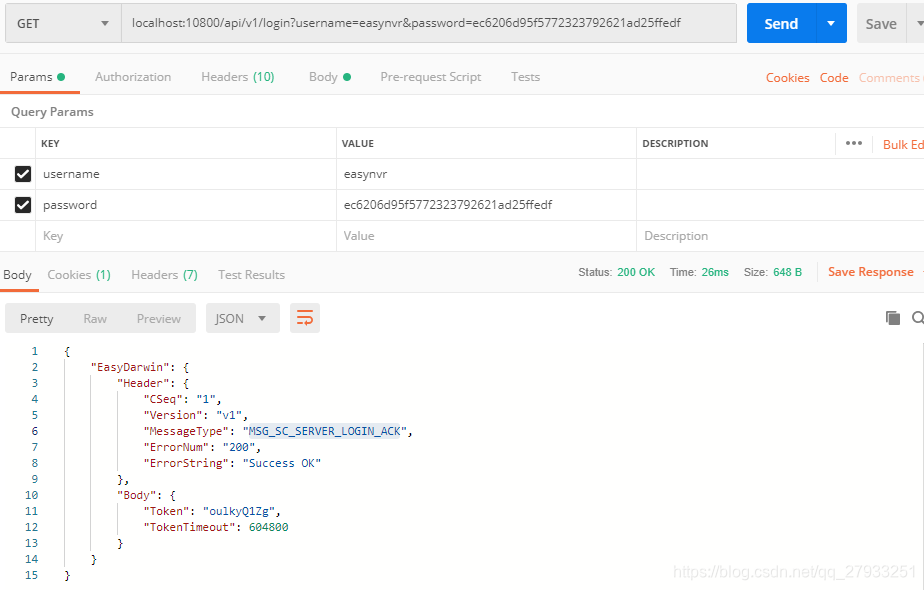Open the Authorization tab
This screenshot has height=590, width=924.
(133, 77)
